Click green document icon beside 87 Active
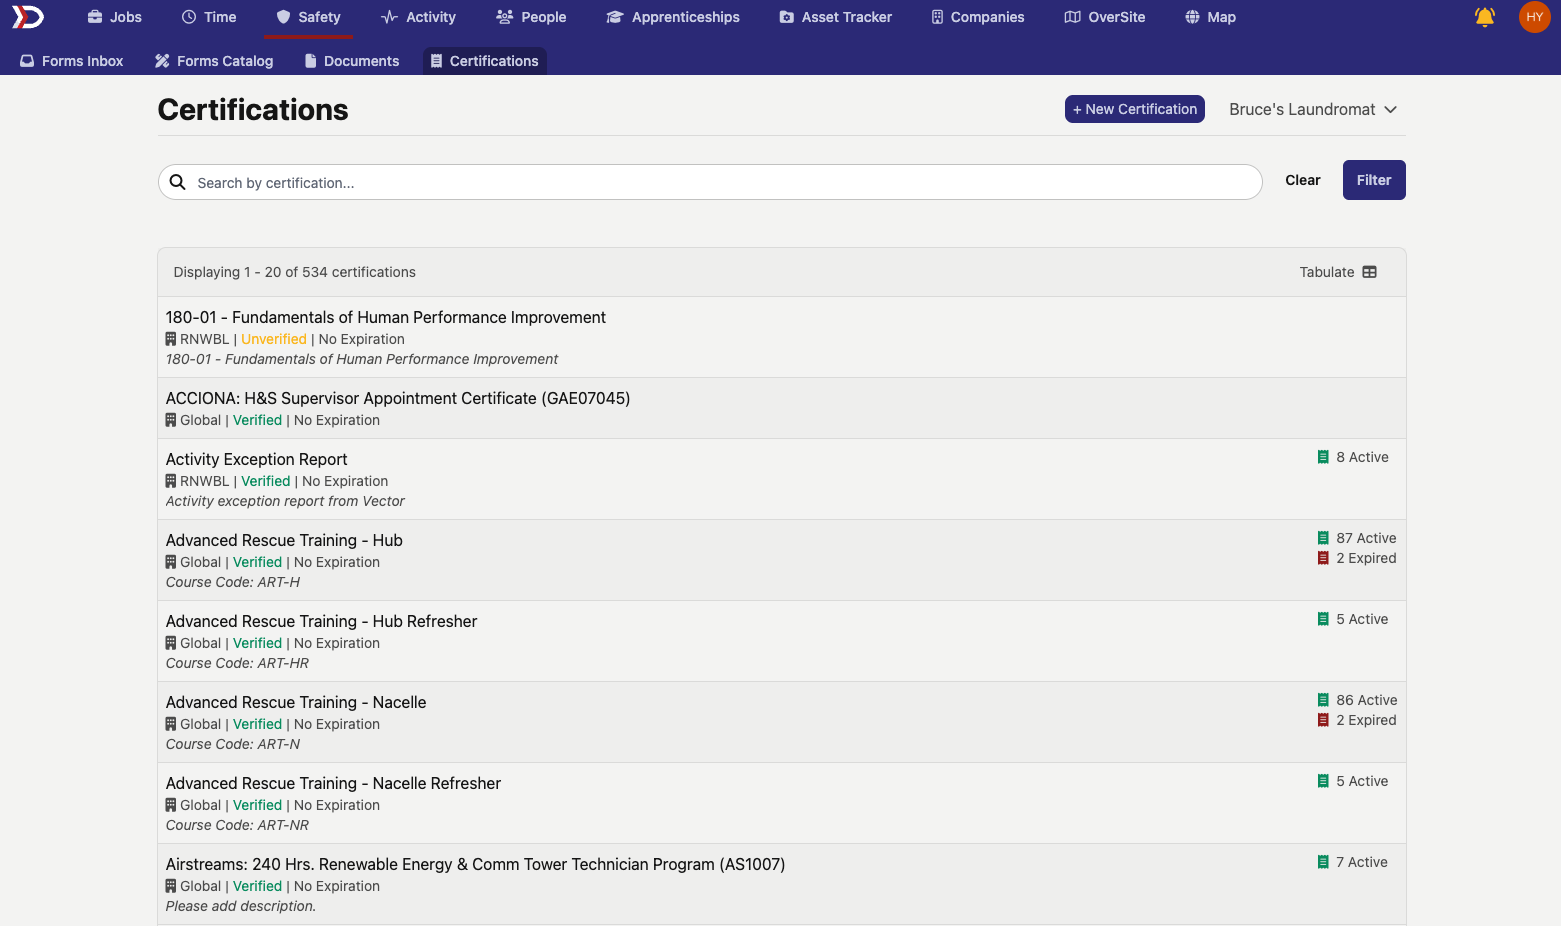The image size is (1561, 926). pos(1323,538)
